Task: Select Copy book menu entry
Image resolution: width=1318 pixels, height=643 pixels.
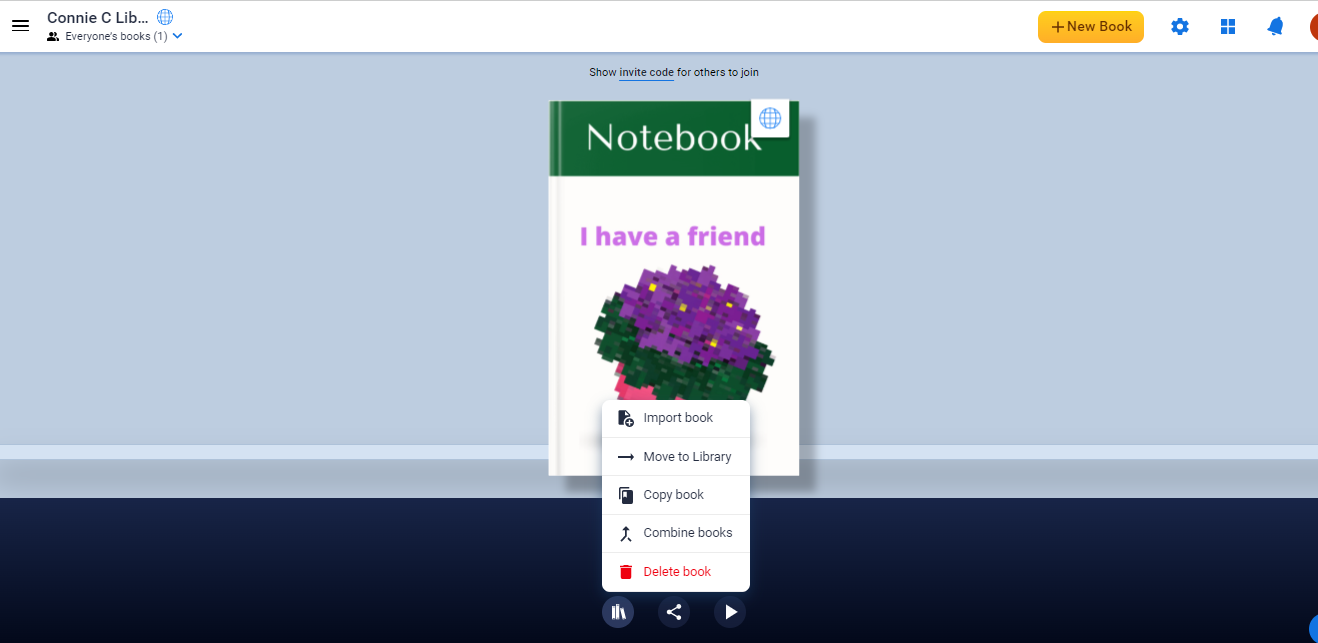Action: pyautogui.click(x=673, y=495)
